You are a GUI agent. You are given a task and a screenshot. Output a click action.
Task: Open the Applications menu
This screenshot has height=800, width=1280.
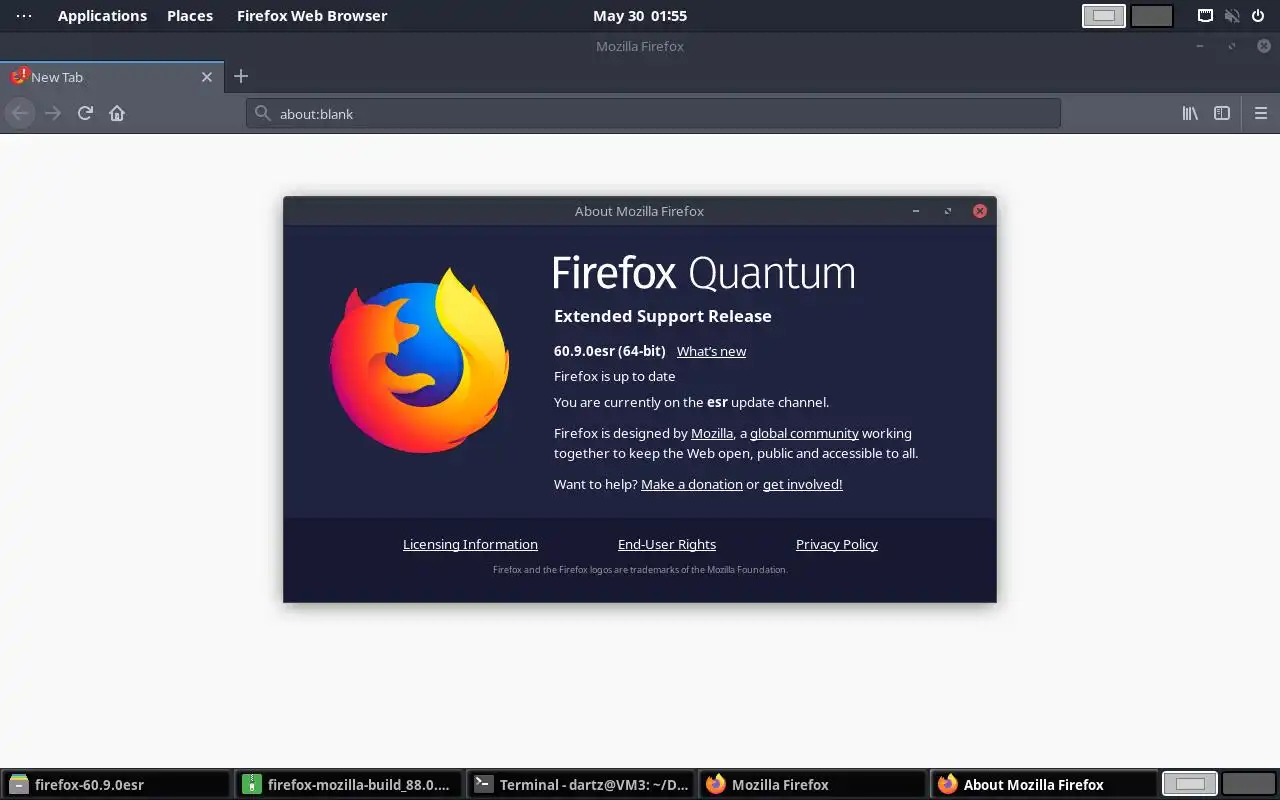coord(102,16)
